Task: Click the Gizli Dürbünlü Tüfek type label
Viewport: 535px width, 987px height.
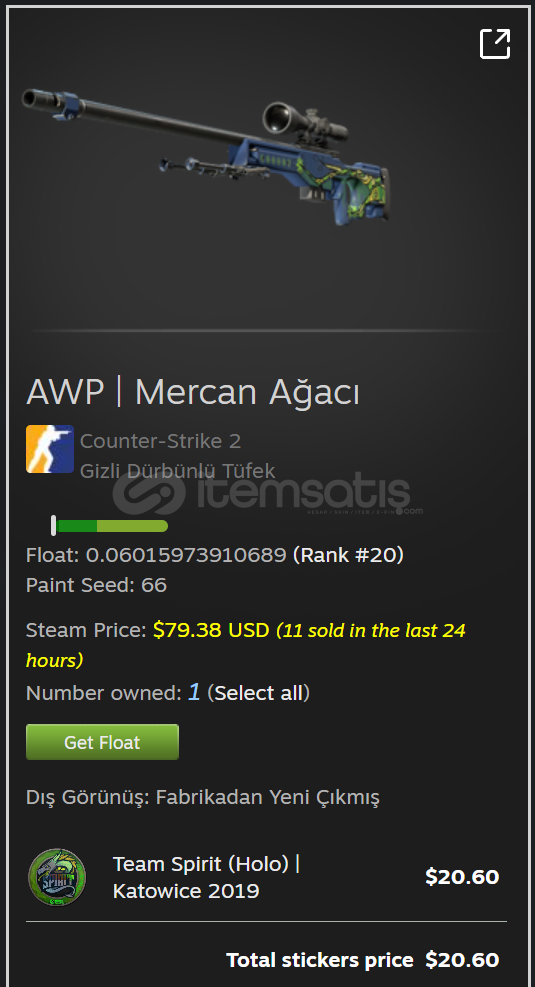Action: [x=177, y=471]
